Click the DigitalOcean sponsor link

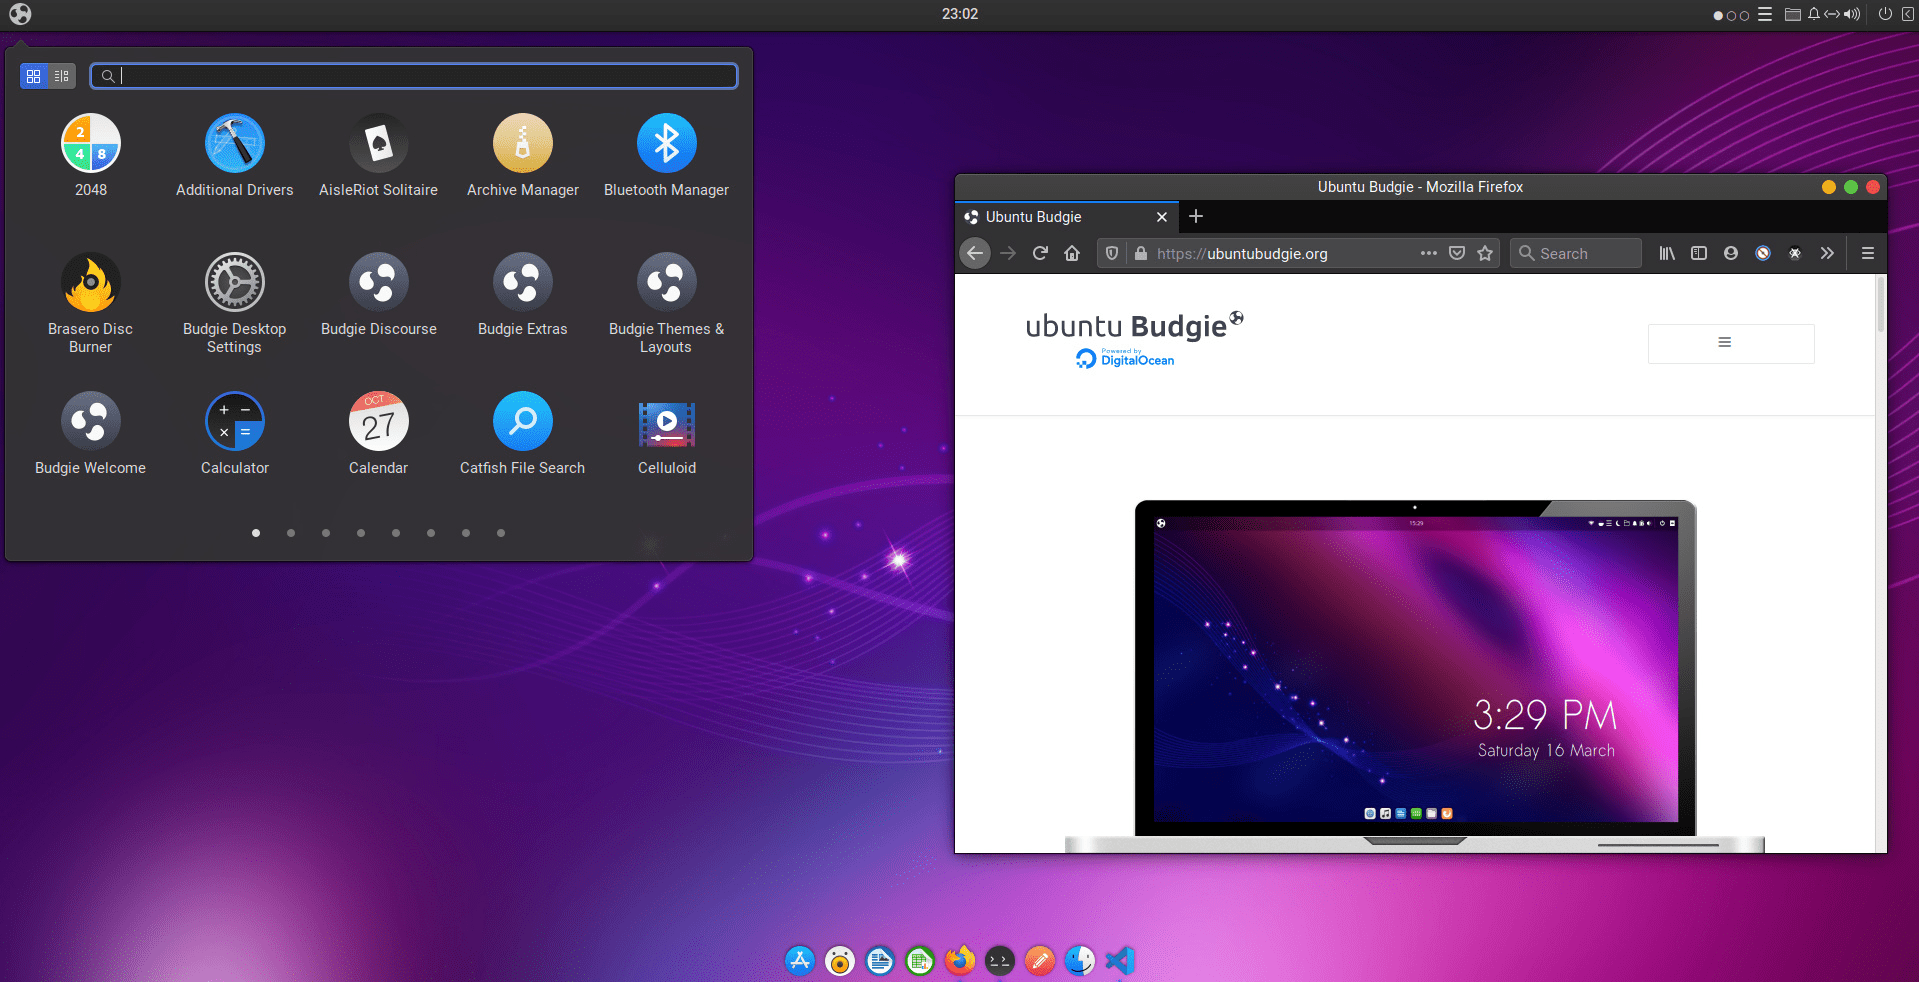point(1126,359)
